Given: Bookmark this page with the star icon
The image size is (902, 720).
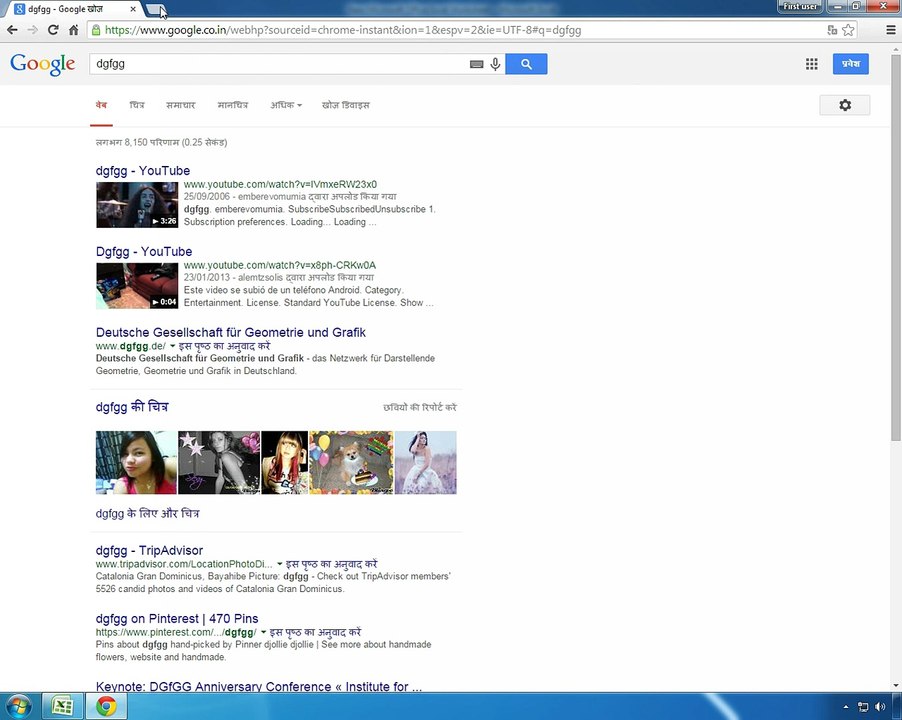Looking at the screenshot, I should pos(848,30).
